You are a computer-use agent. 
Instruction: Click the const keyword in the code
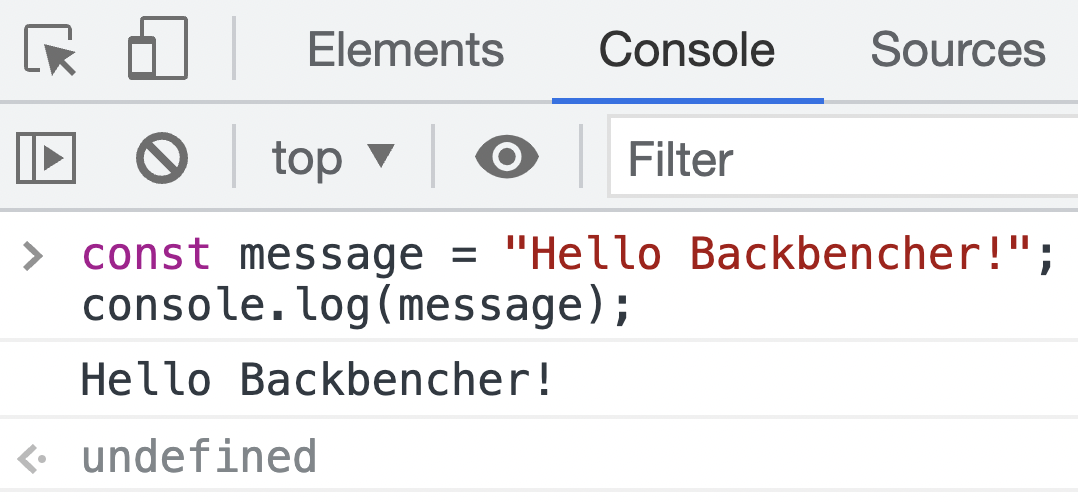click(x=147, y=256)
